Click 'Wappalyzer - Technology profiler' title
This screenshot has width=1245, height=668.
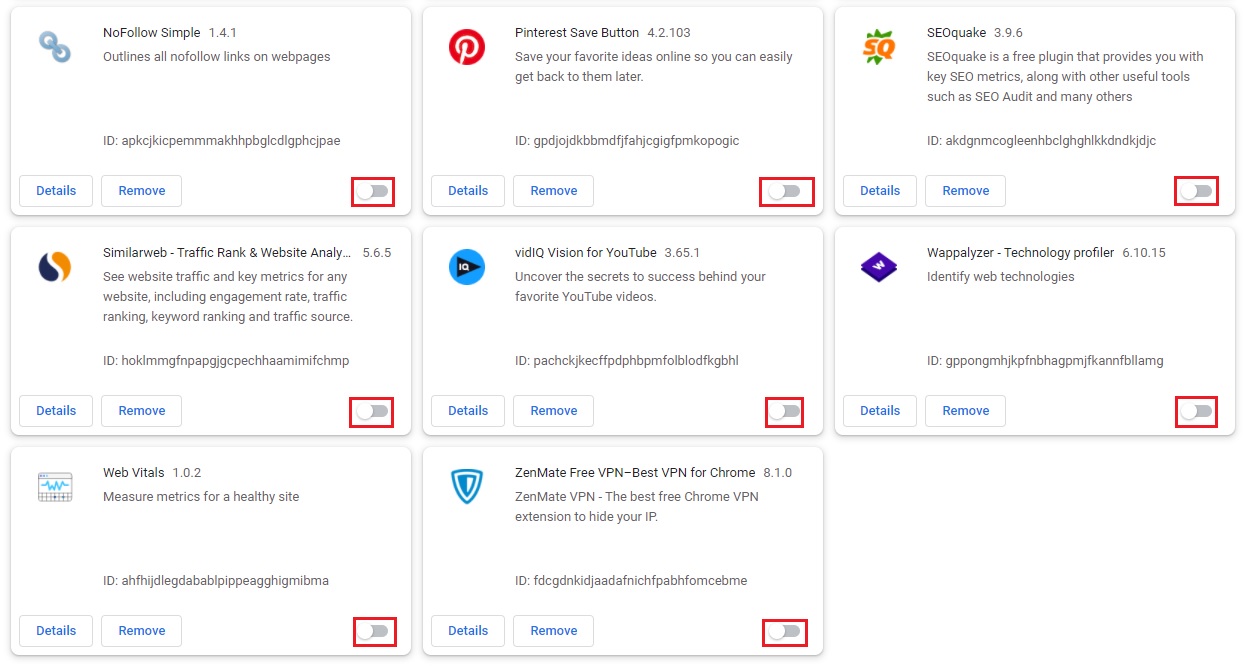1020,253
